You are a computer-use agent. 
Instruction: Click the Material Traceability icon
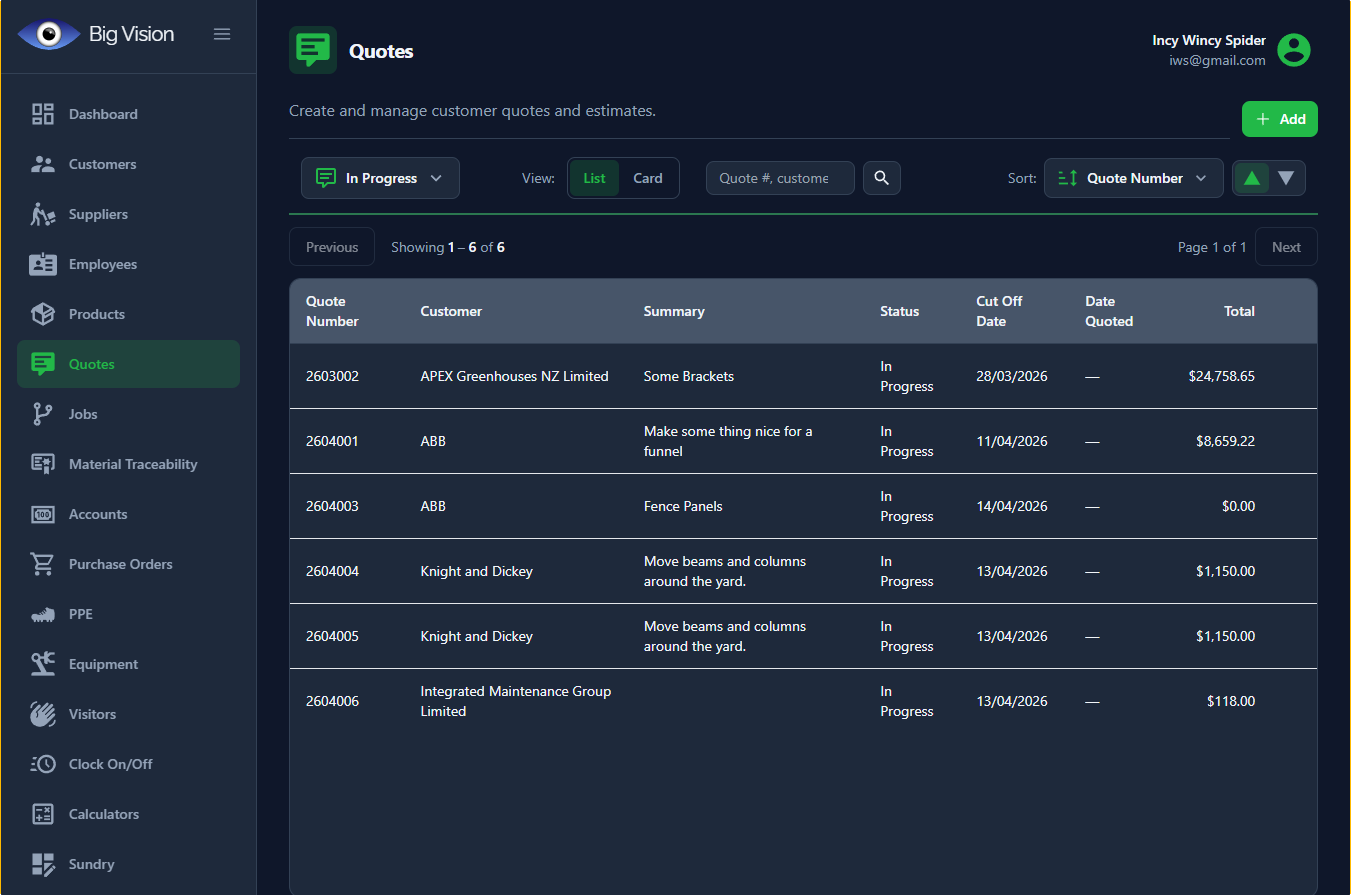point(43,464)
